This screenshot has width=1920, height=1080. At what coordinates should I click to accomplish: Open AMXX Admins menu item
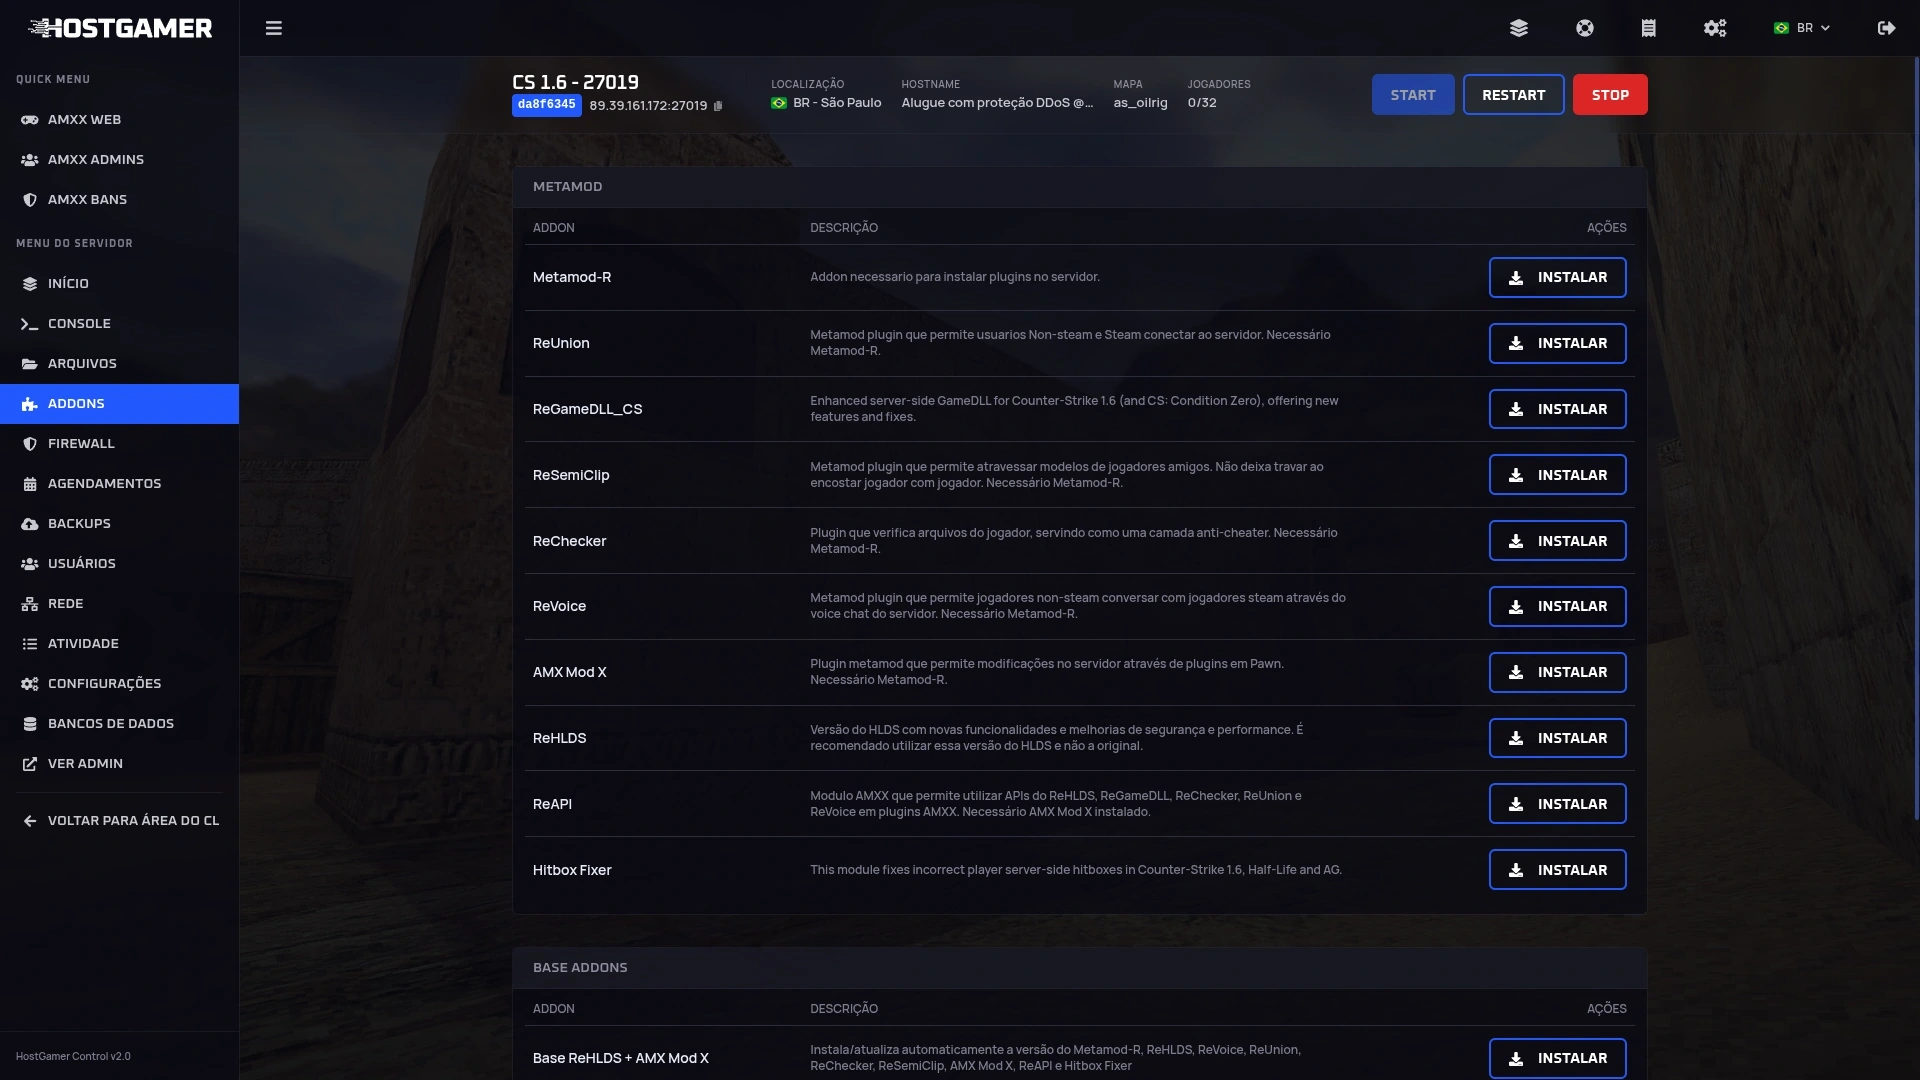119,159
